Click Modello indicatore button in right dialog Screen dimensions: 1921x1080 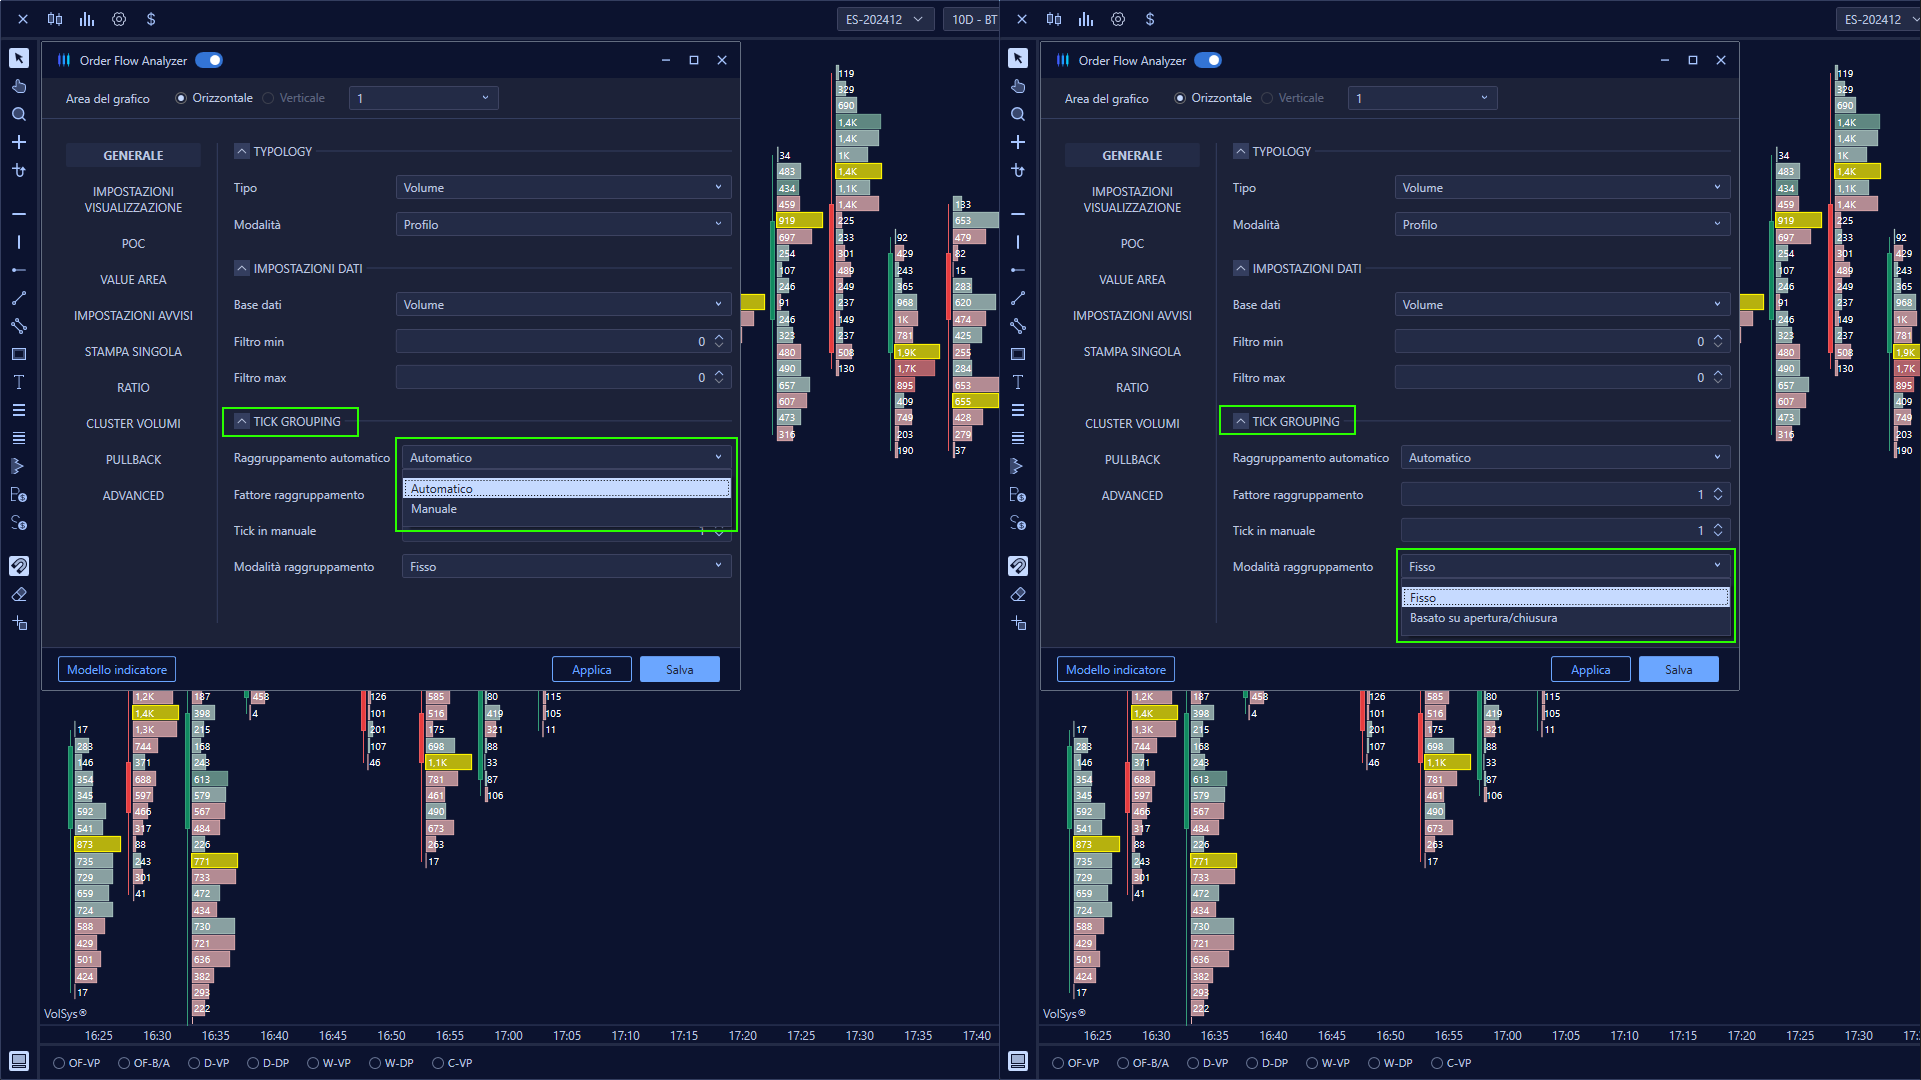(x=1116, y=670)
